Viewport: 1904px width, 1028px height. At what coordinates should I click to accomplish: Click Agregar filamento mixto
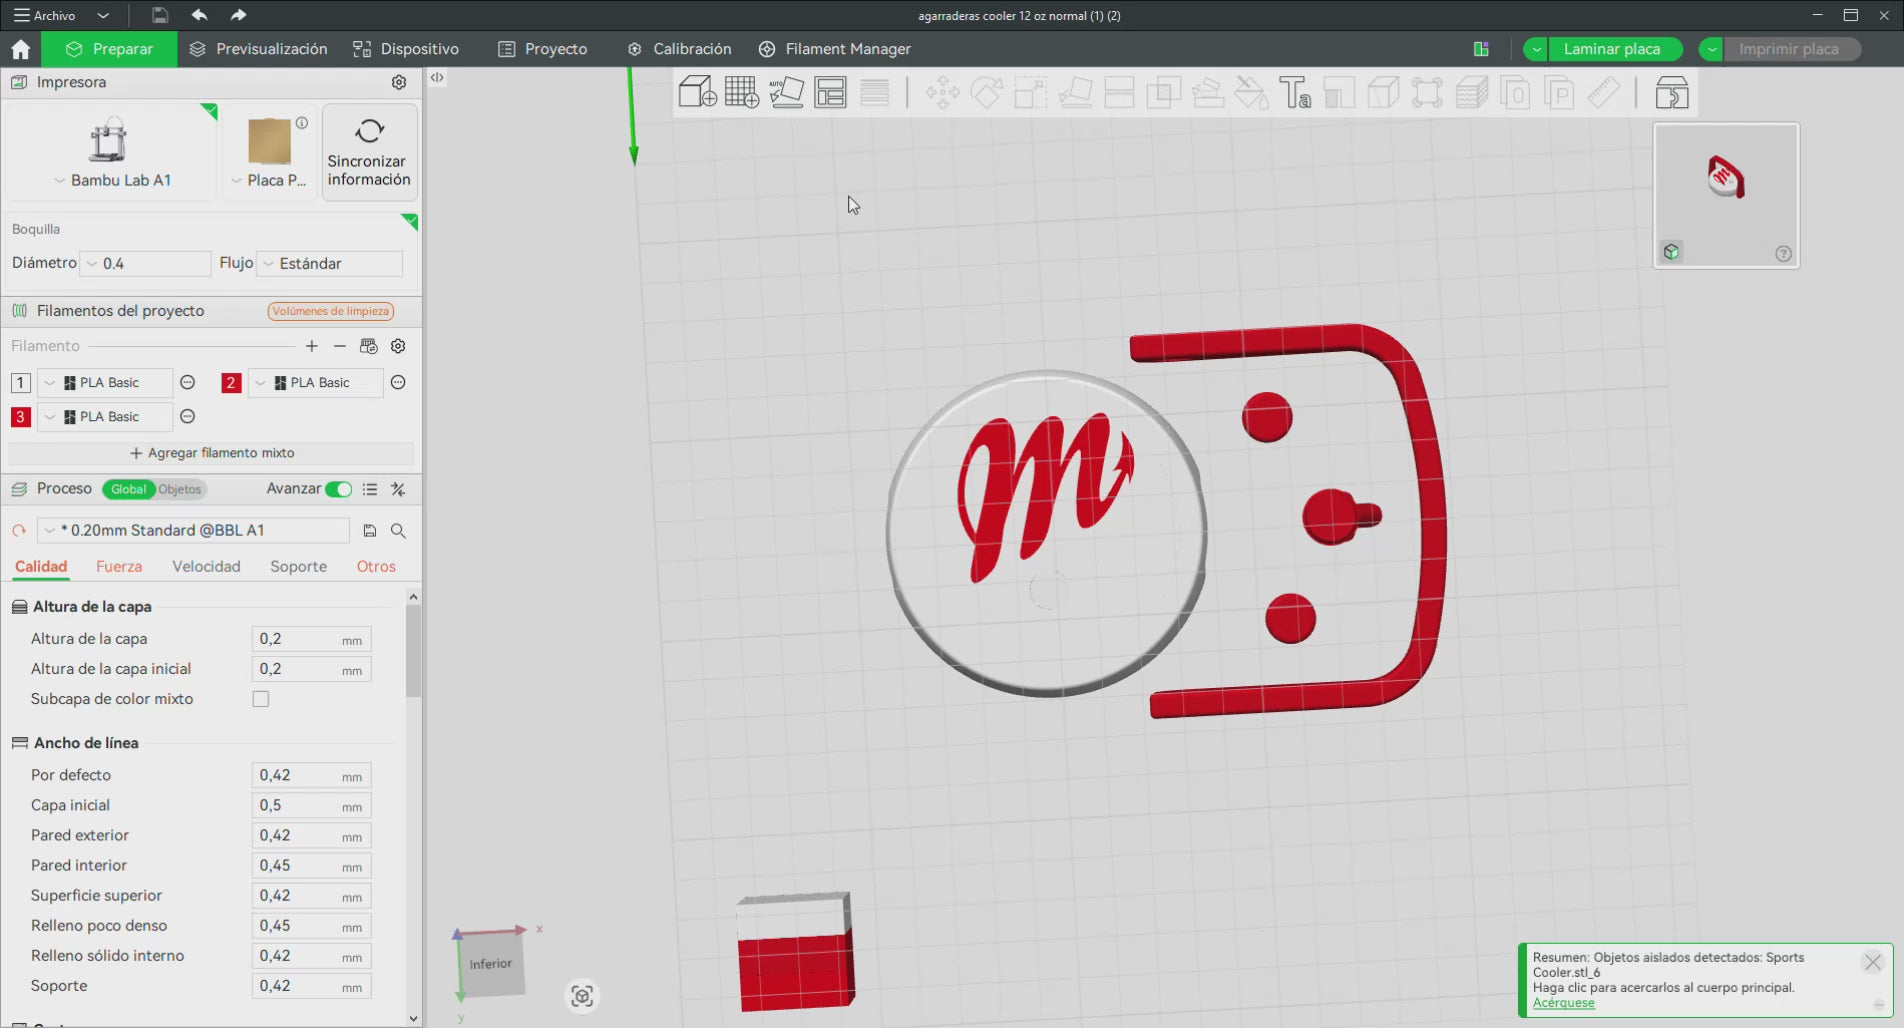coord(212,453)
